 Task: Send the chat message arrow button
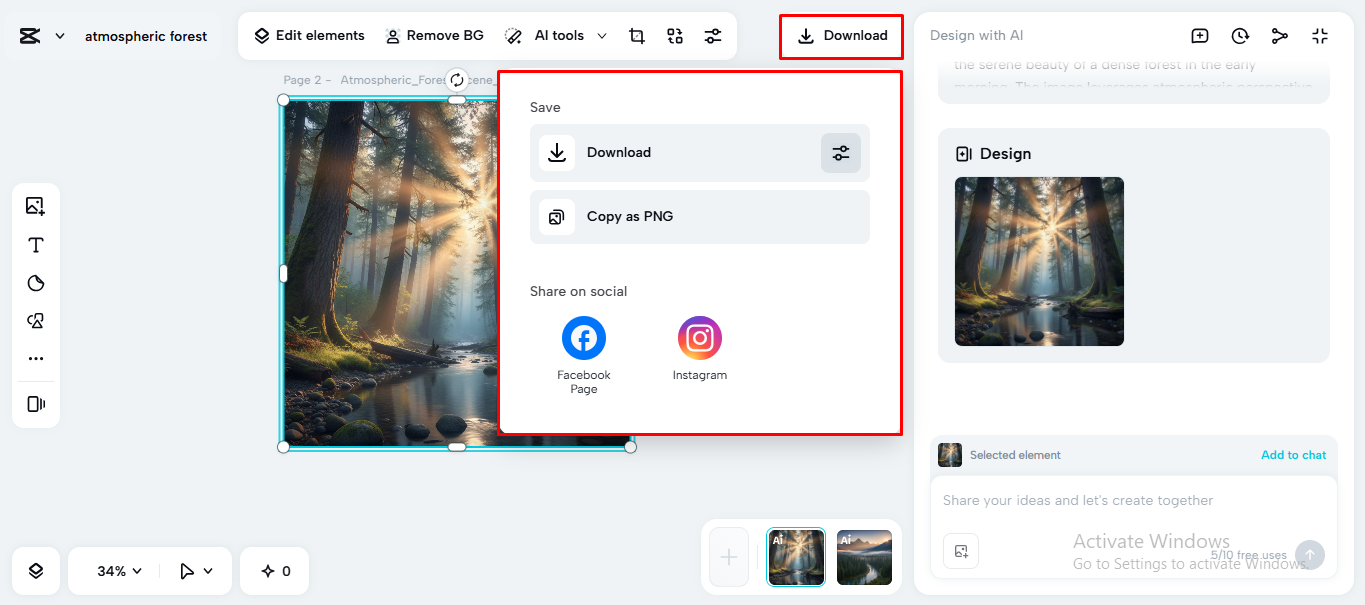tap(1310, 555)
